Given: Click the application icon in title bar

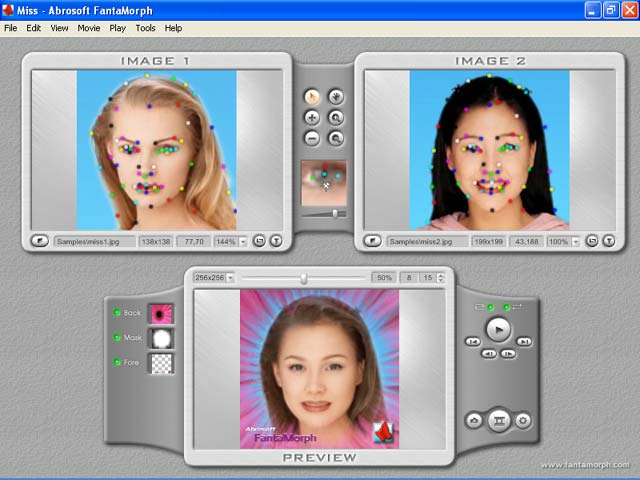Looking at the screenshot, I should (7, 10).
